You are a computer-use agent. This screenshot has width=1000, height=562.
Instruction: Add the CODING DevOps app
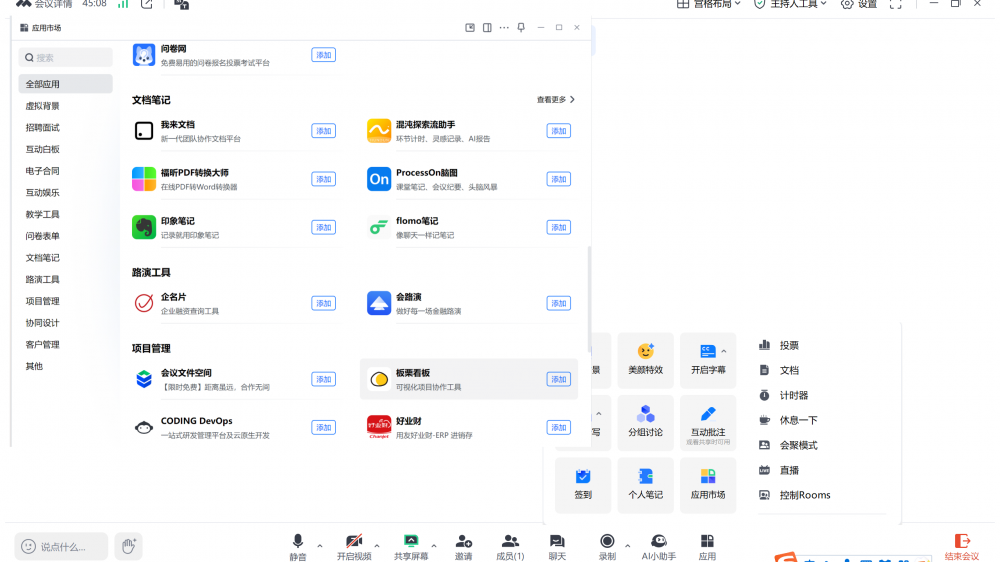click(323, 427)
